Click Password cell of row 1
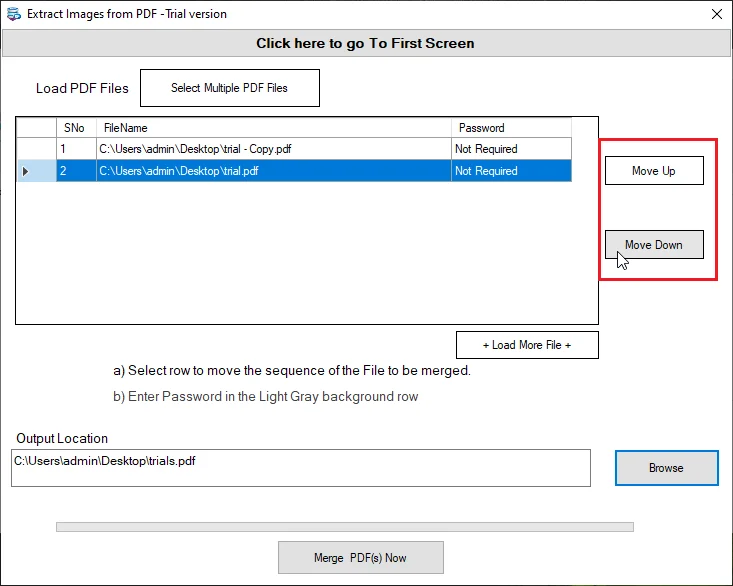 click(x=511, y=149)
